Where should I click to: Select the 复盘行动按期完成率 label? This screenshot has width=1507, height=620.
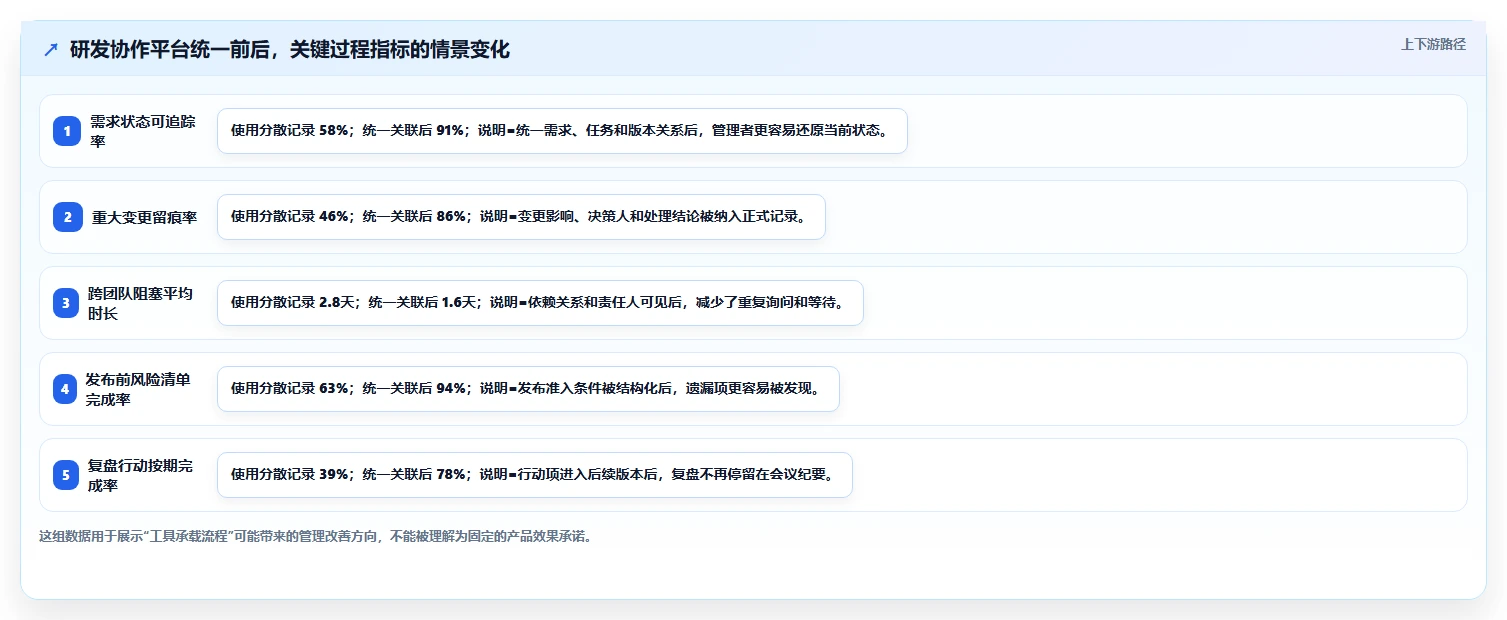coord(141,475)
